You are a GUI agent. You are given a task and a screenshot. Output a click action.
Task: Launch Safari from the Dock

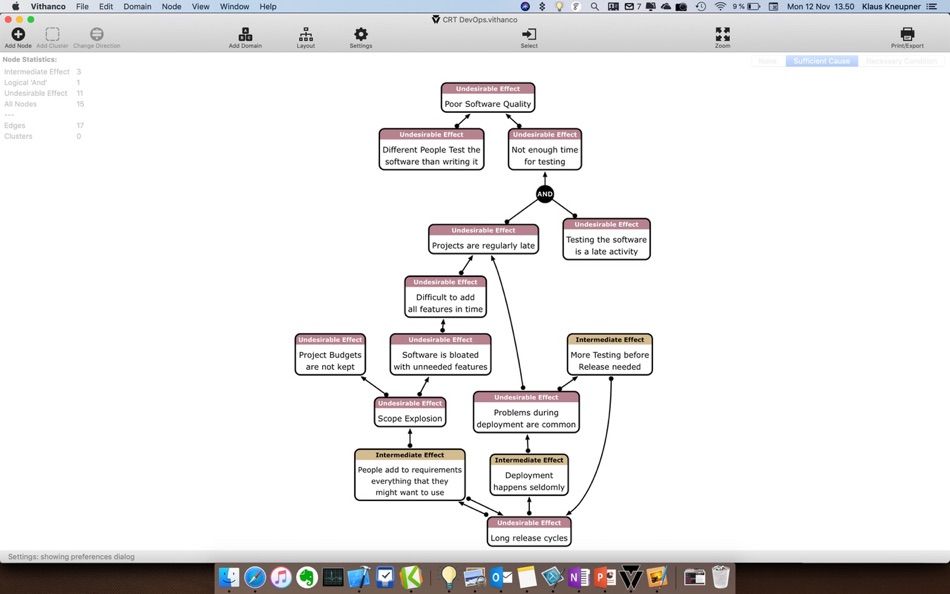tap(255, 578)
